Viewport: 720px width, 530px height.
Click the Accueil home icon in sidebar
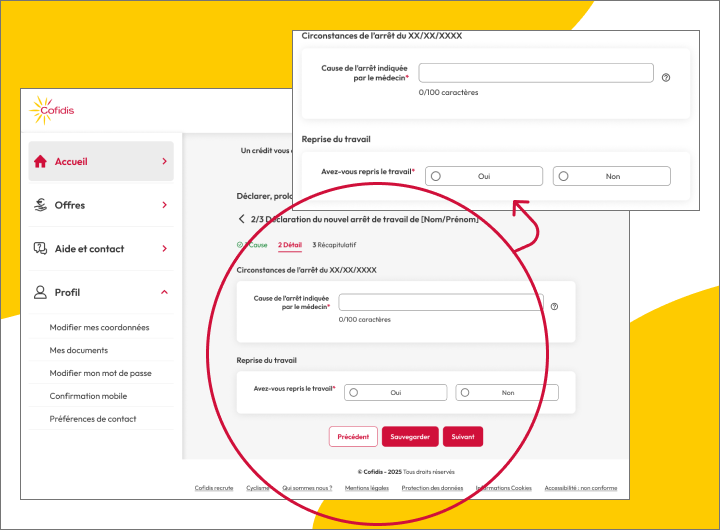pyautogui.click(x=40, y=161)
